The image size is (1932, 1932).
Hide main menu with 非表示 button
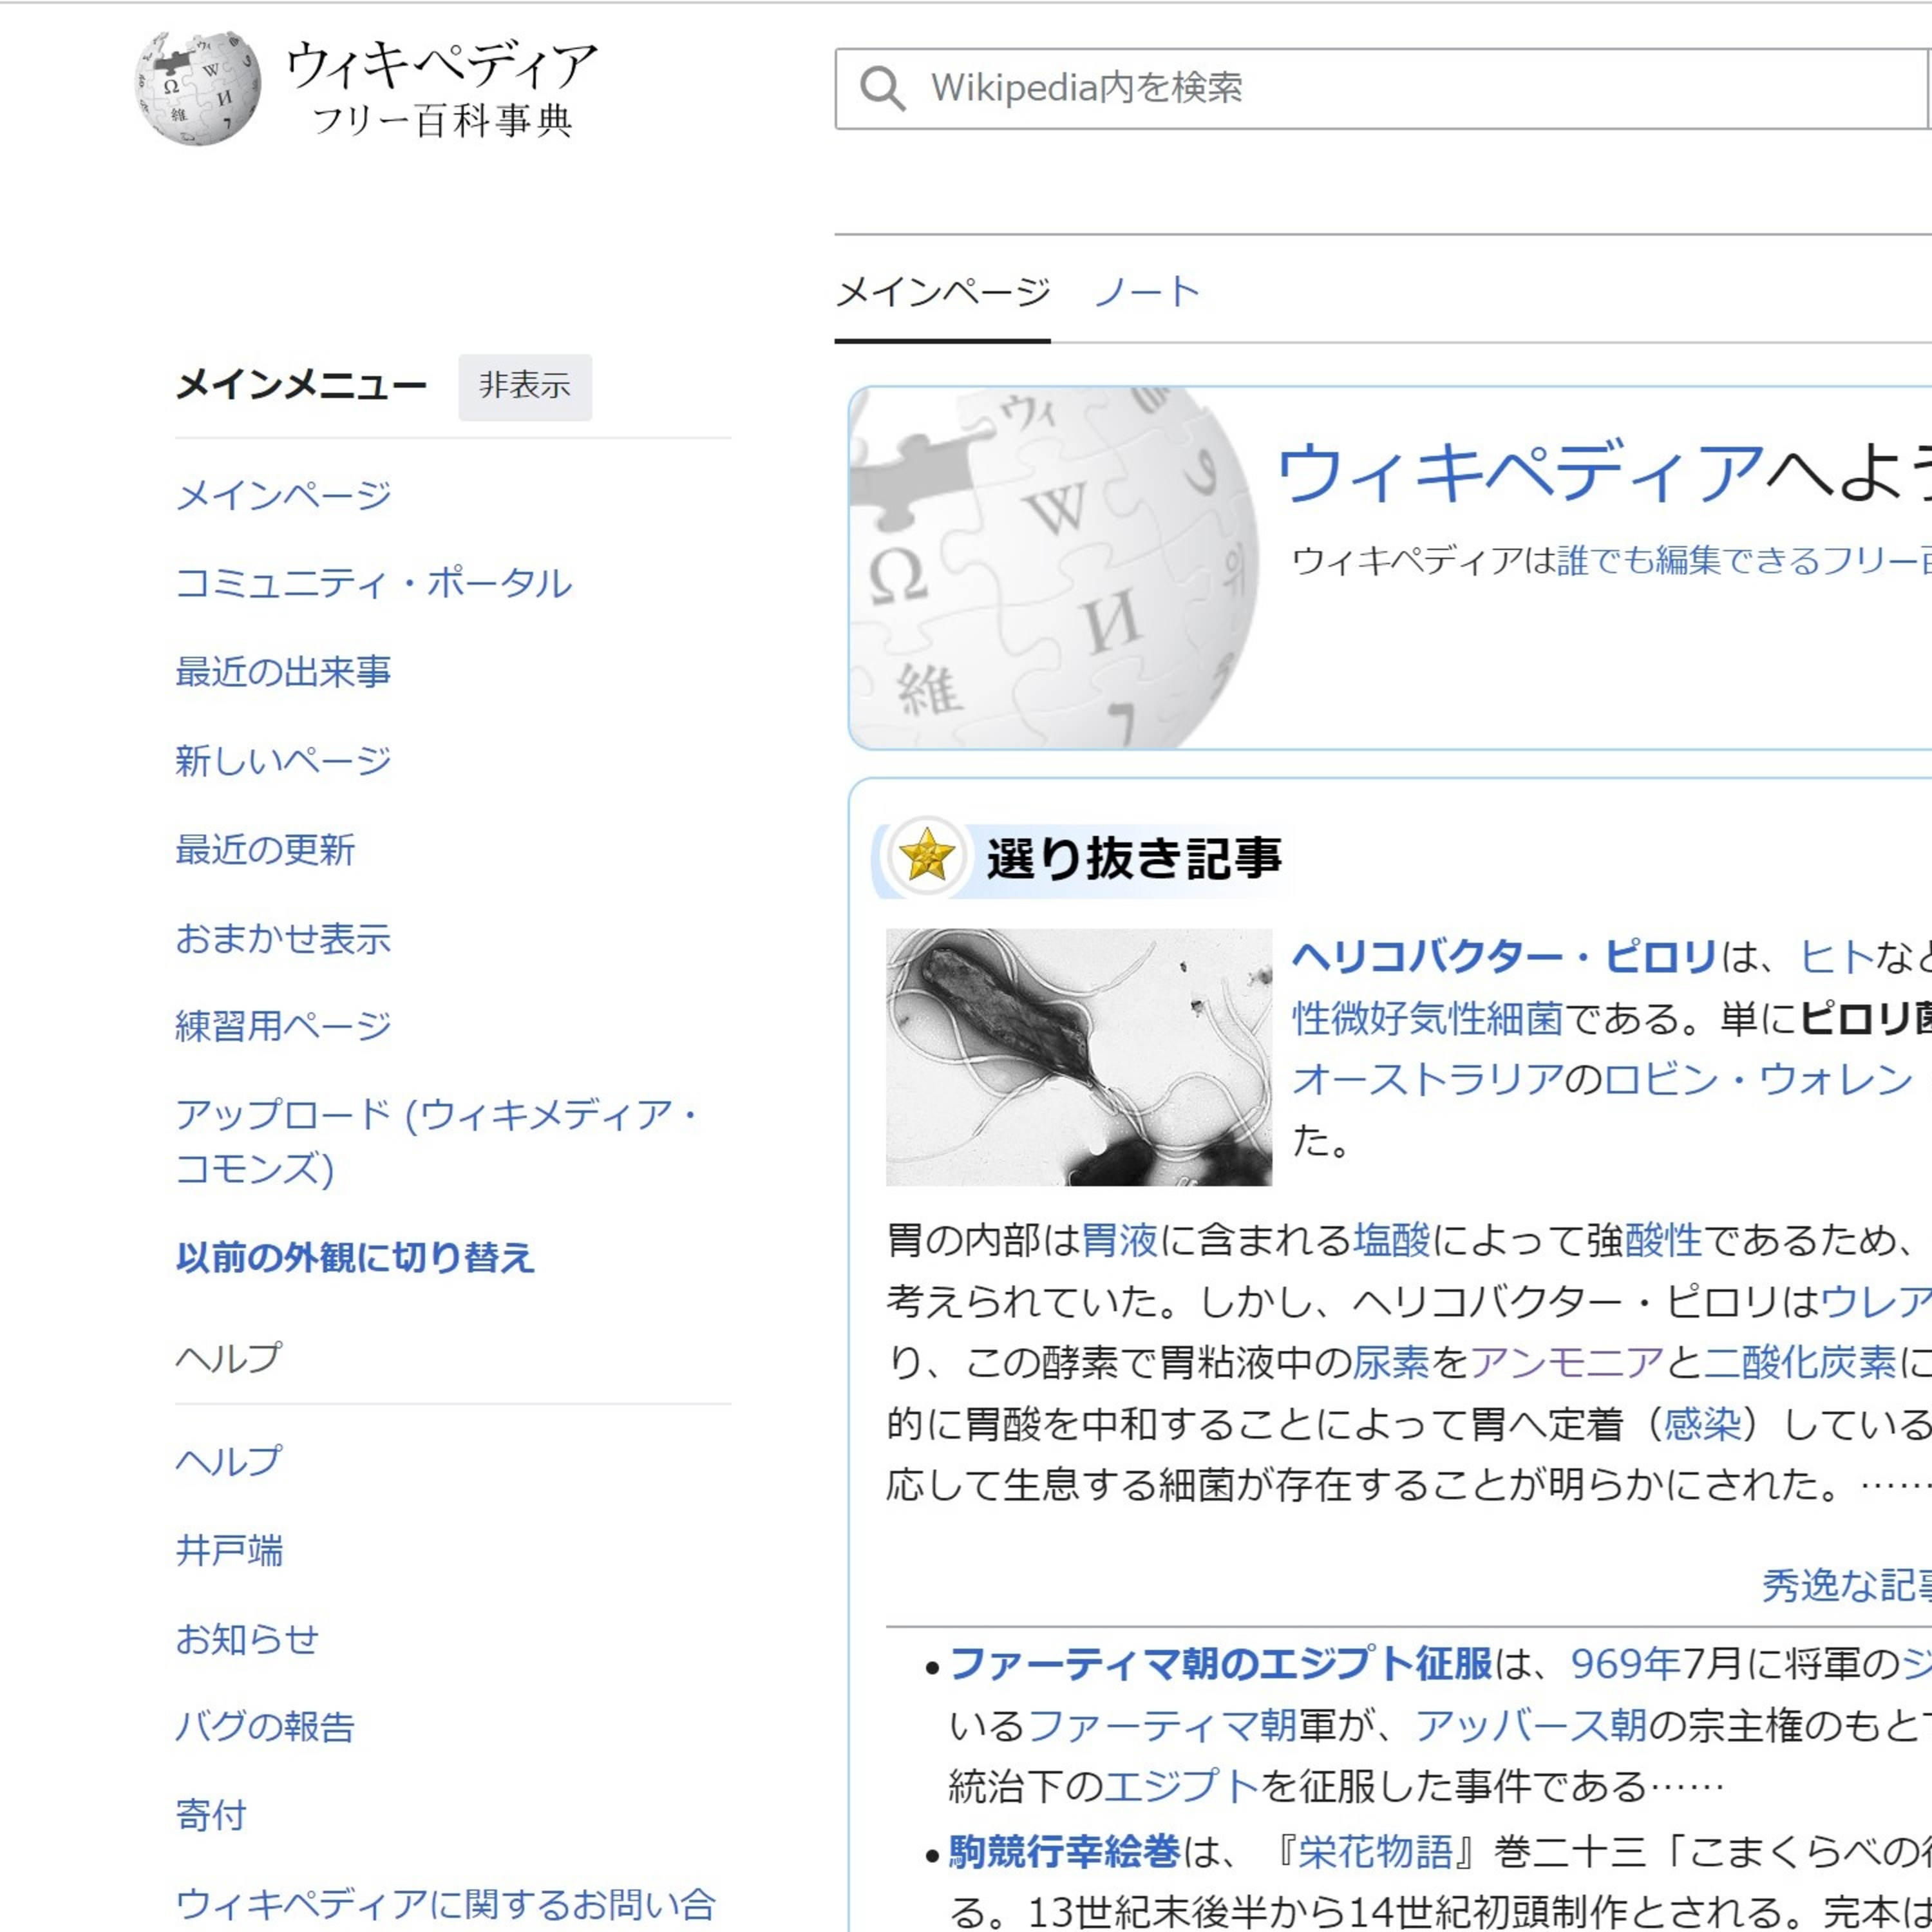point(525,386)
